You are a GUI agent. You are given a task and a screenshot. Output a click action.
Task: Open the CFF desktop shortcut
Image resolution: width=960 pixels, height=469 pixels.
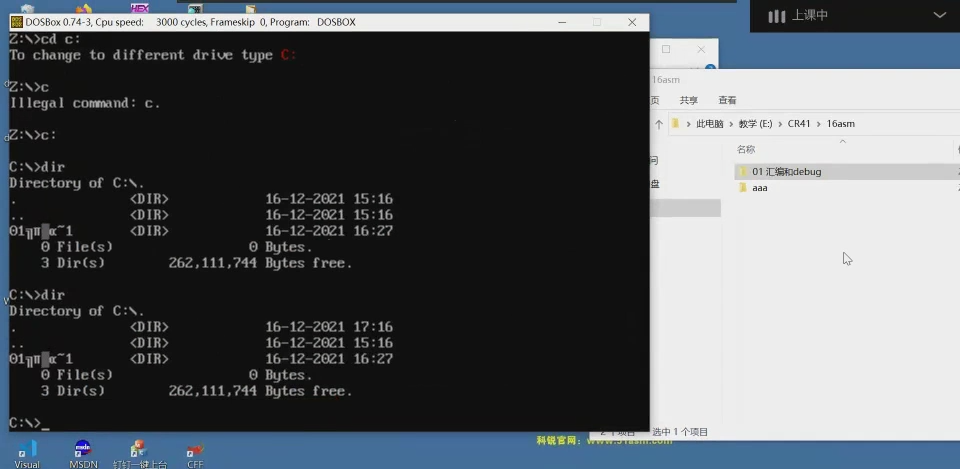click(x=195, y=456)
